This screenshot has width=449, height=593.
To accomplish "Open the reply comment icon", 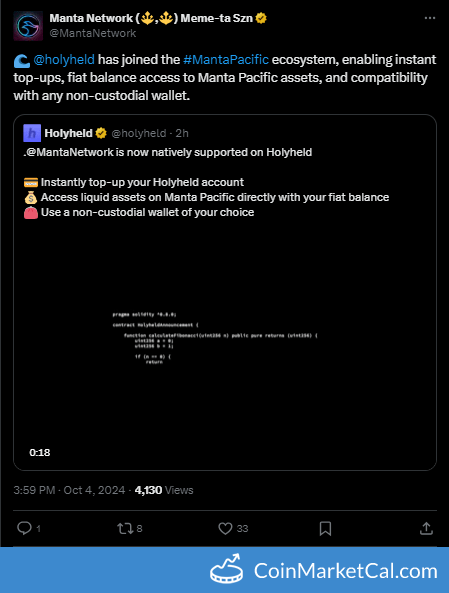I will coord(25,528).
